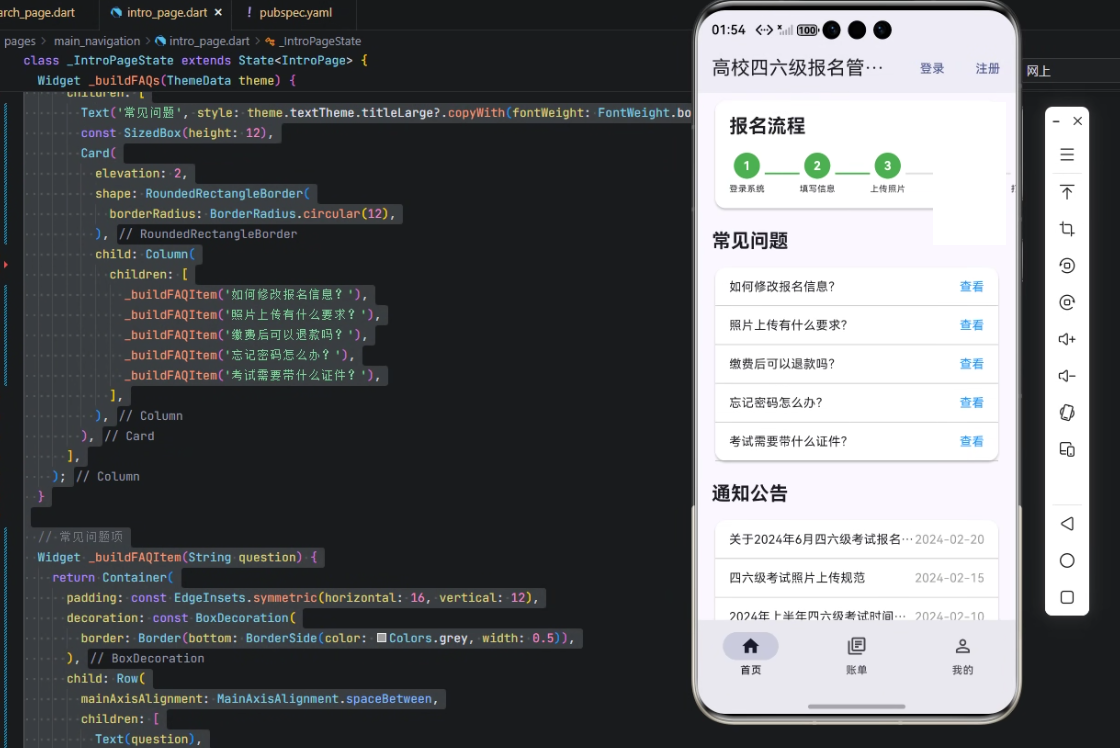Image resolution: width=1120 pixels, height=748 pixels.
Task: Click the screen rotation icon in emulator sidebar
Action: pos(1067,265)
